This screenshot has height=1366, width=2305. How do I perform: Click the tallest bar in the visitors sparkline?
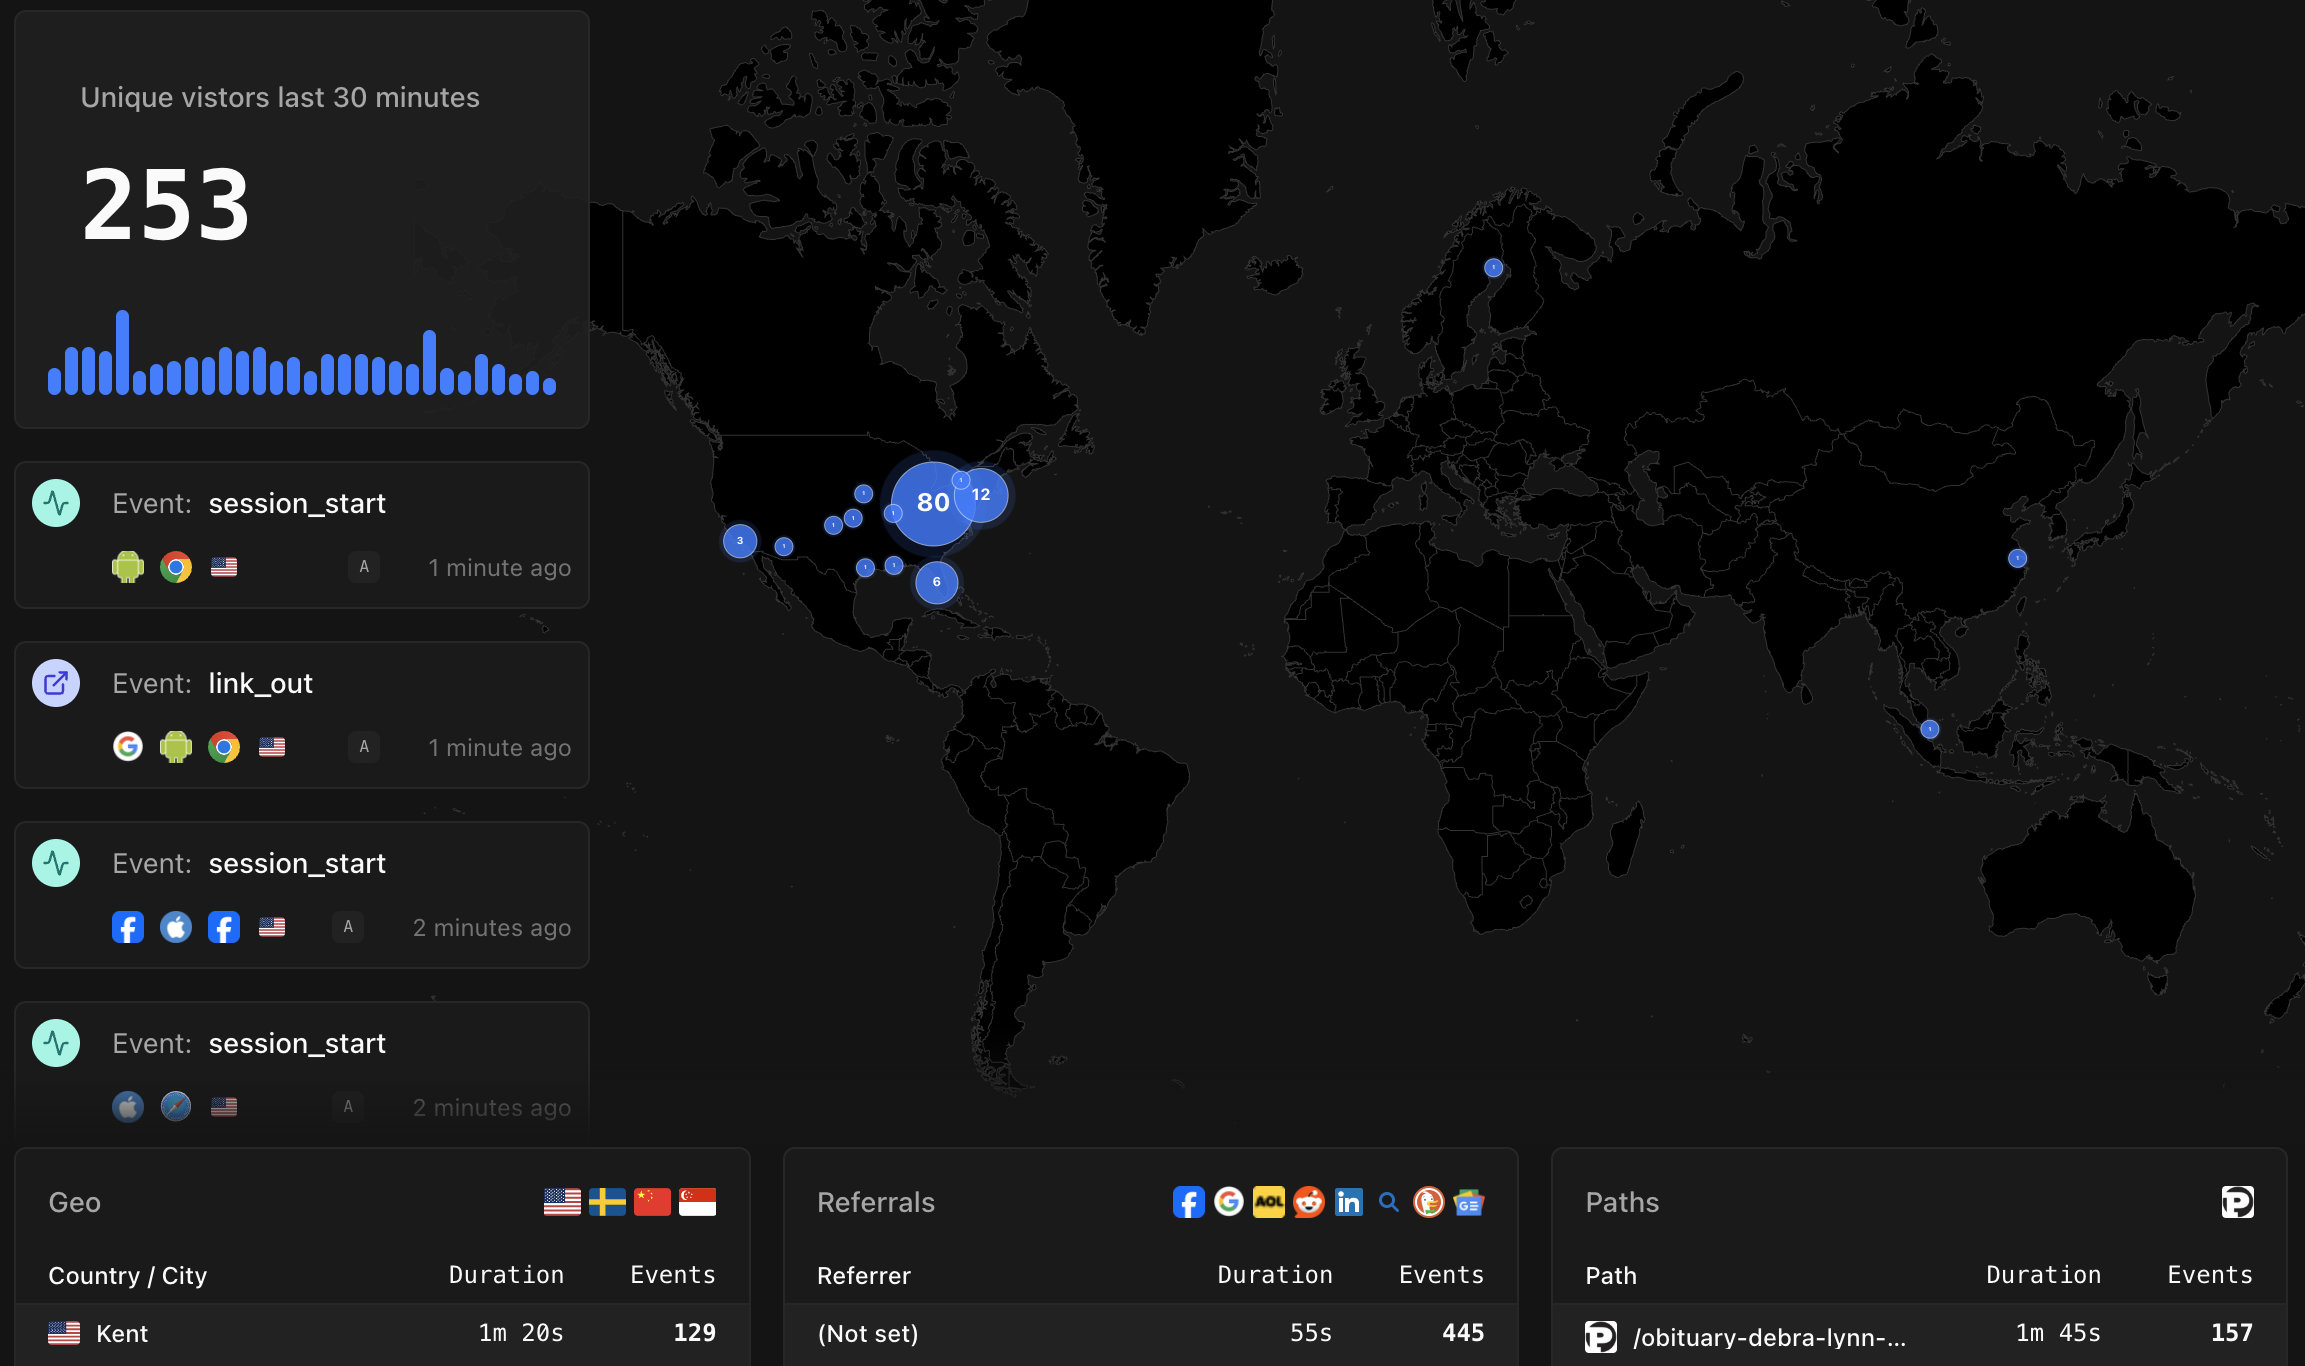coord(123,350)
